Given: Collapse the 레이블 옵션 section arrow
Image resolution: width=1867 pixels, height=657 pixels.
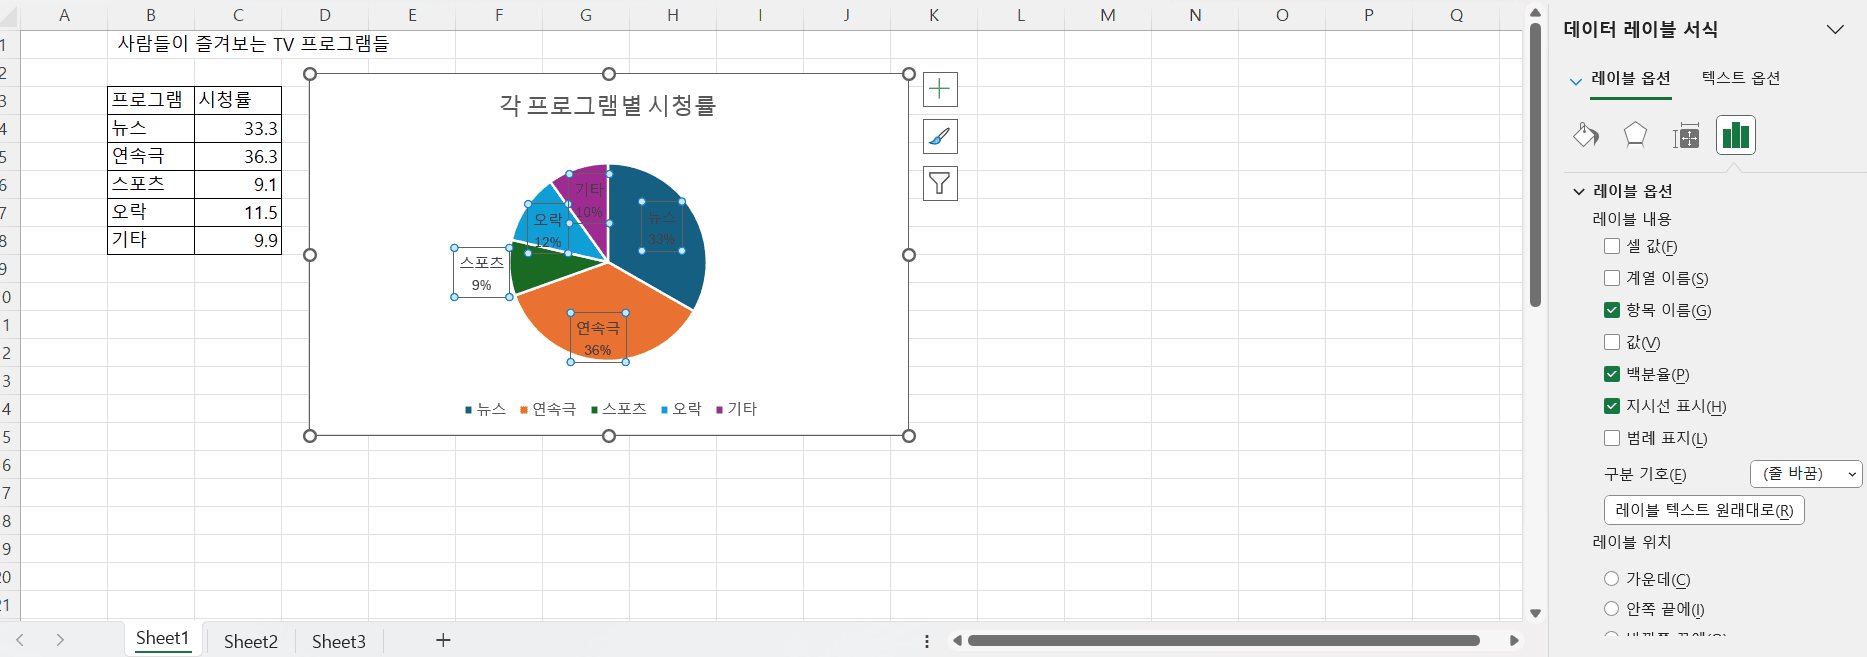Looking at the screenshot, I should 1579,191.
